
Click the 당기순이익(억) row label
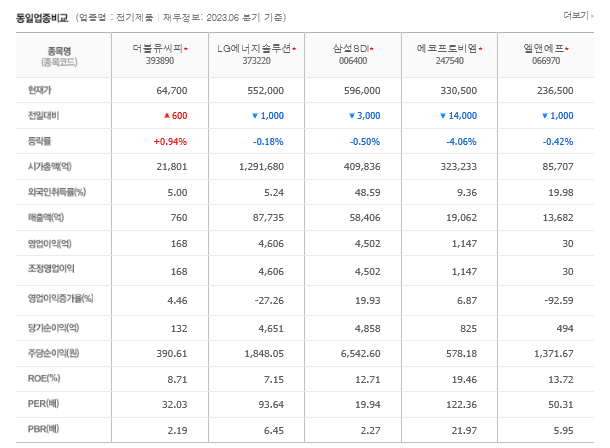pyautogui.click(x=53, y=328)
